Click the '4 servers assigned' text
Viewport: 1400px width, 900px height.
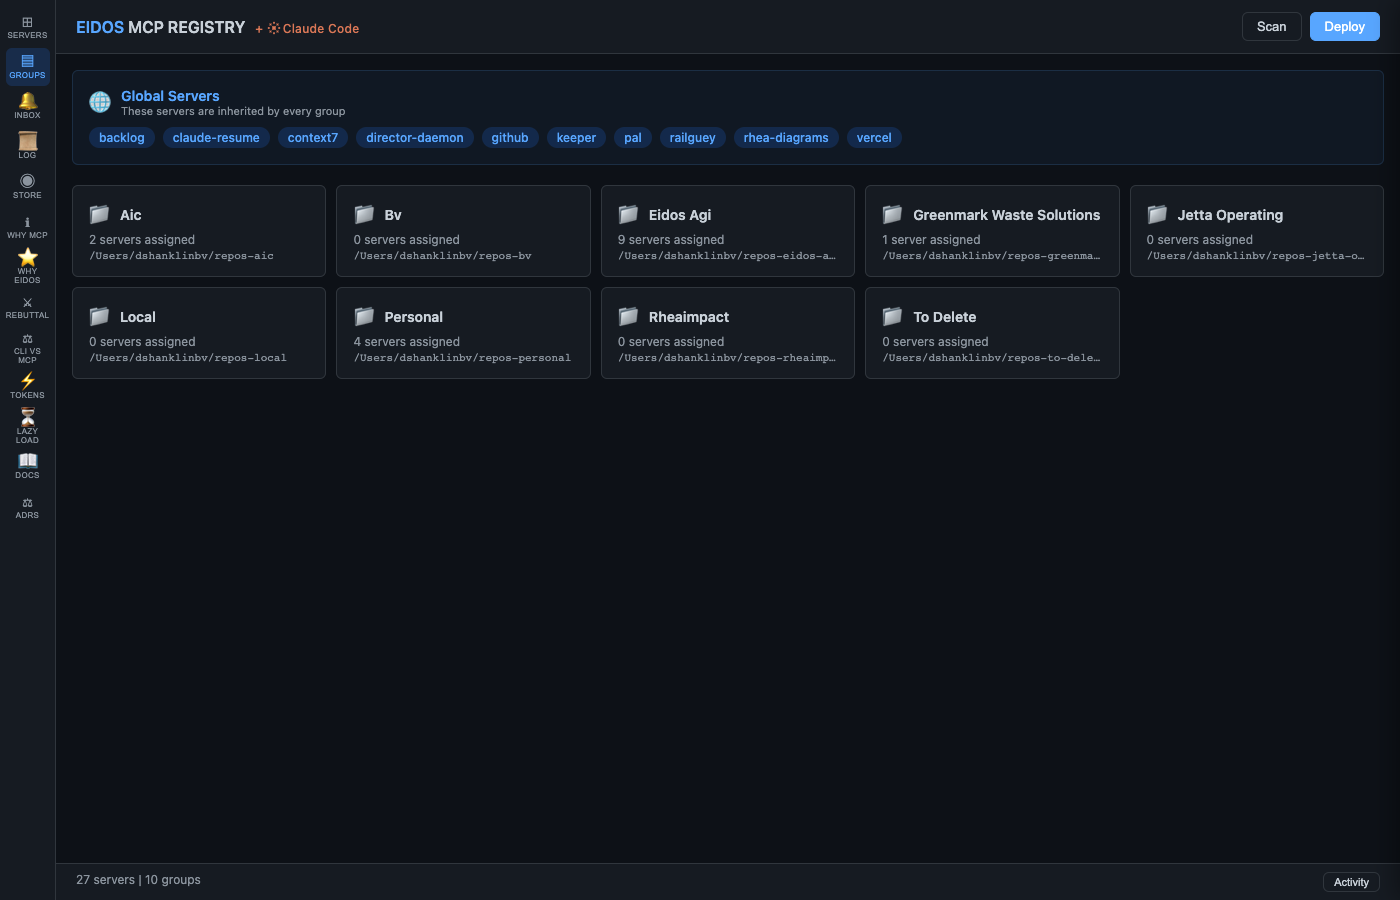coord(407,342)
